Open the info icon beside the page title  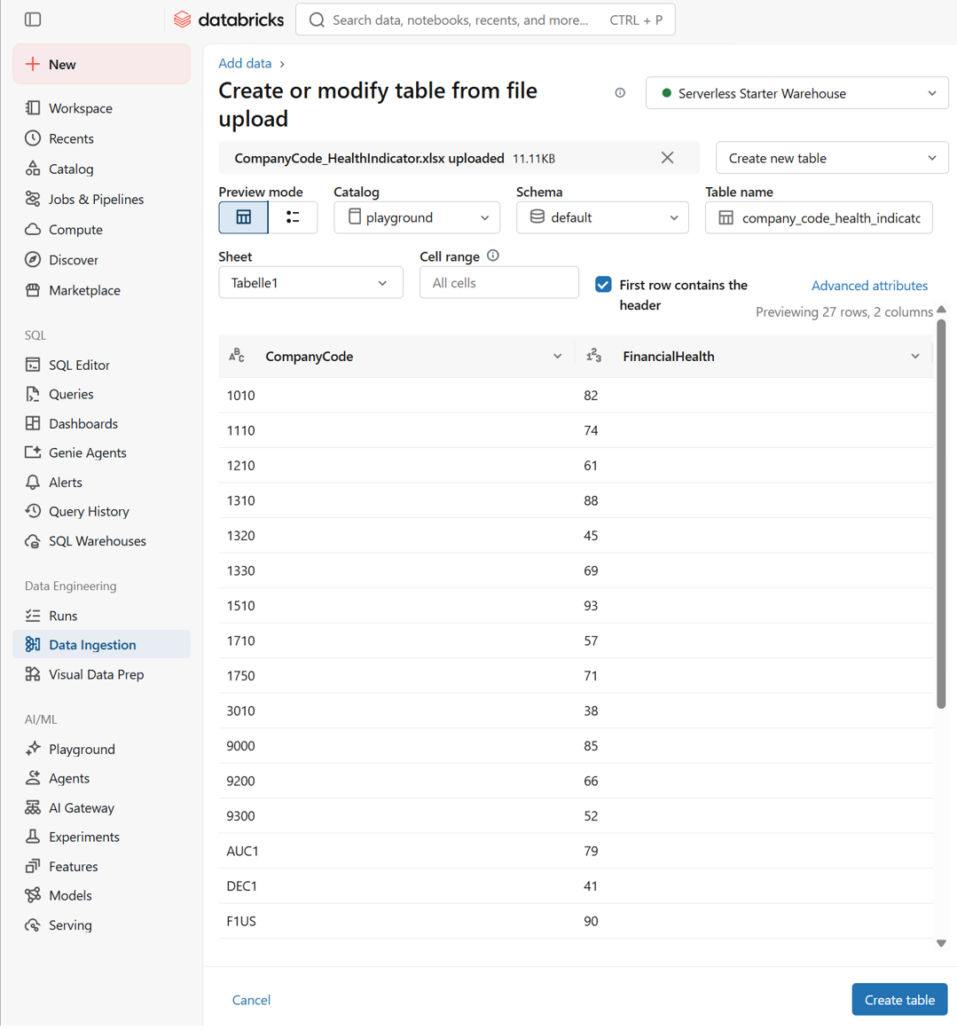tap(620, 93)
